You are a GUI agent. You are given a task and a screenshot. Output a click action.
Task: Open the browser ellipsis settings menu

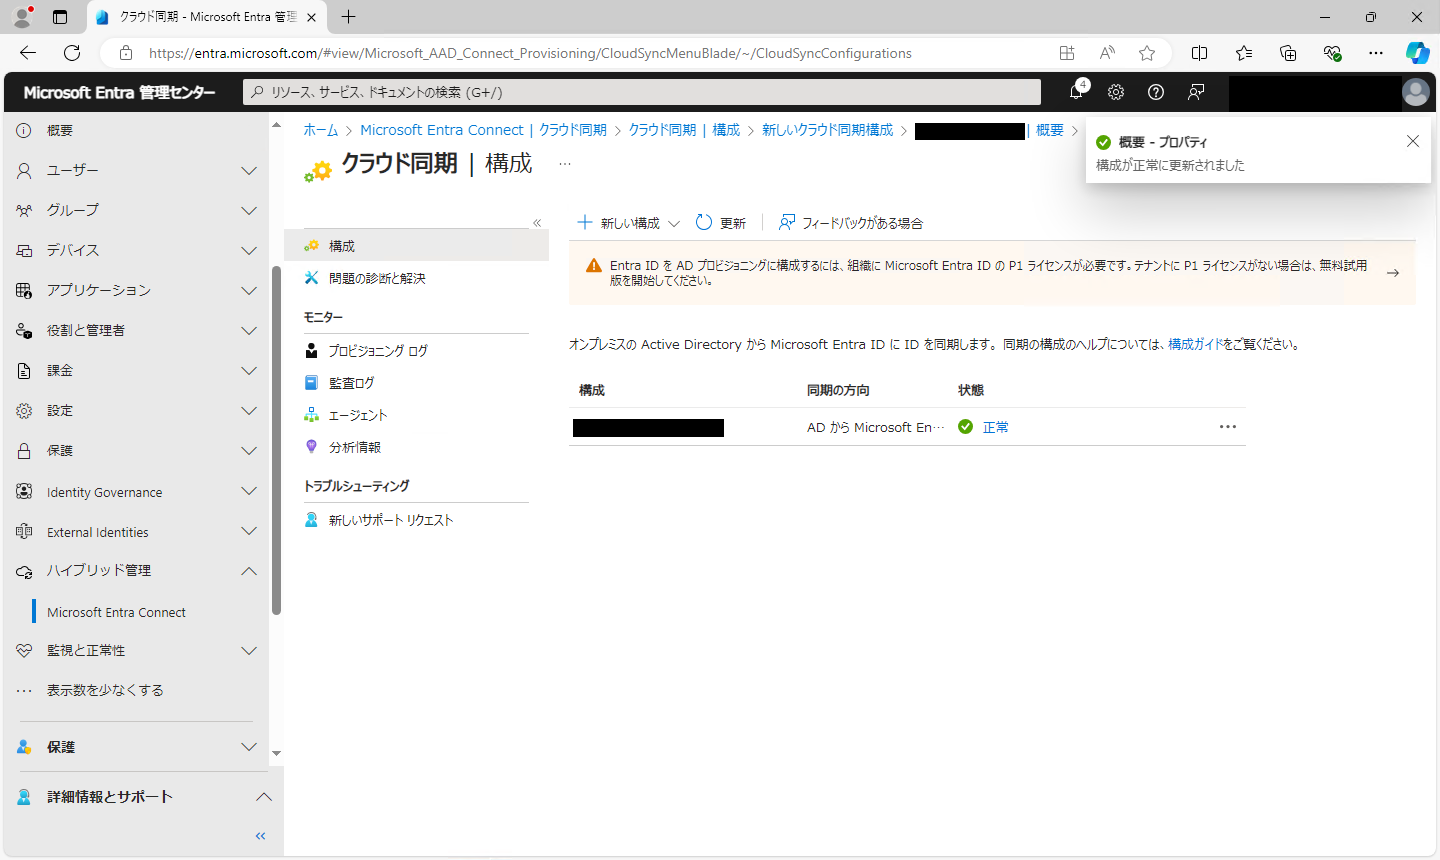click(x=1376, y=53)
